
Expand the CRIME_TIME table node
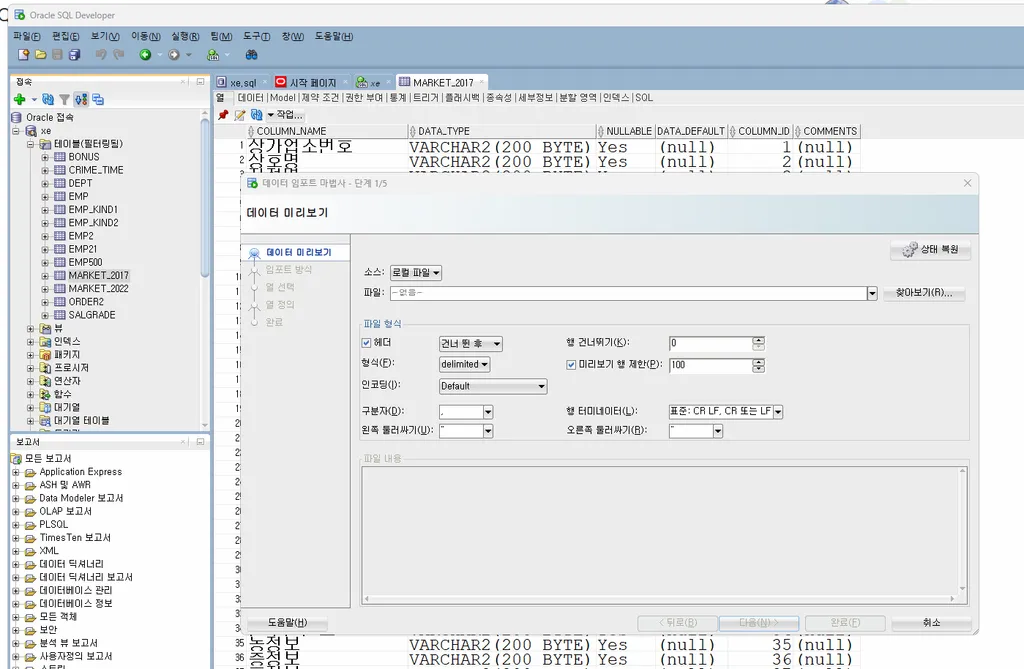coord(45,171)
